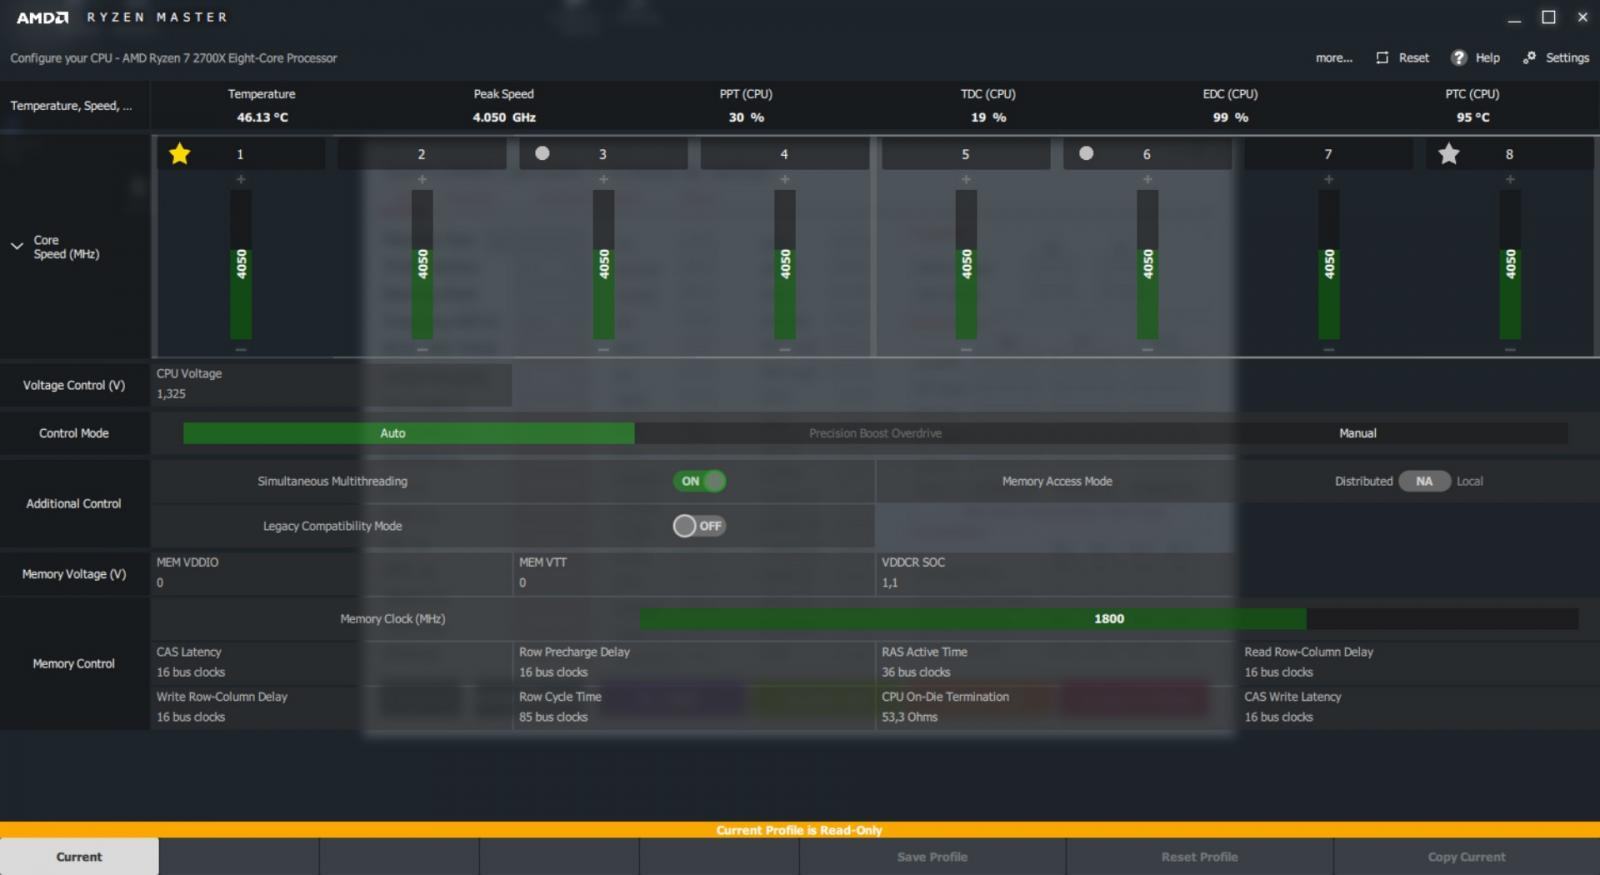
Task: Click Row Cycle Time 85 bus clocks
Action: [x=695, y=707]
